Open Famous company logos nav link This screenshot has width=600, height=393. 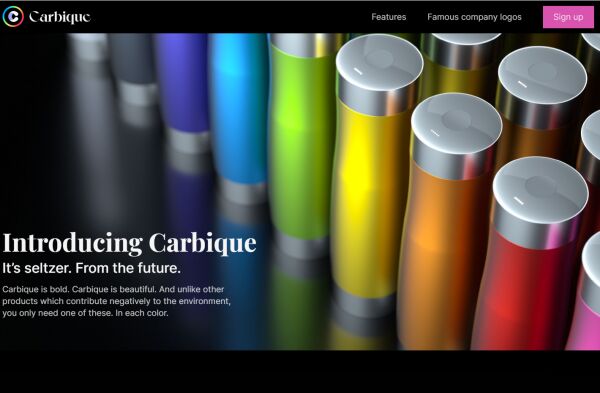[x=474, y=17]
